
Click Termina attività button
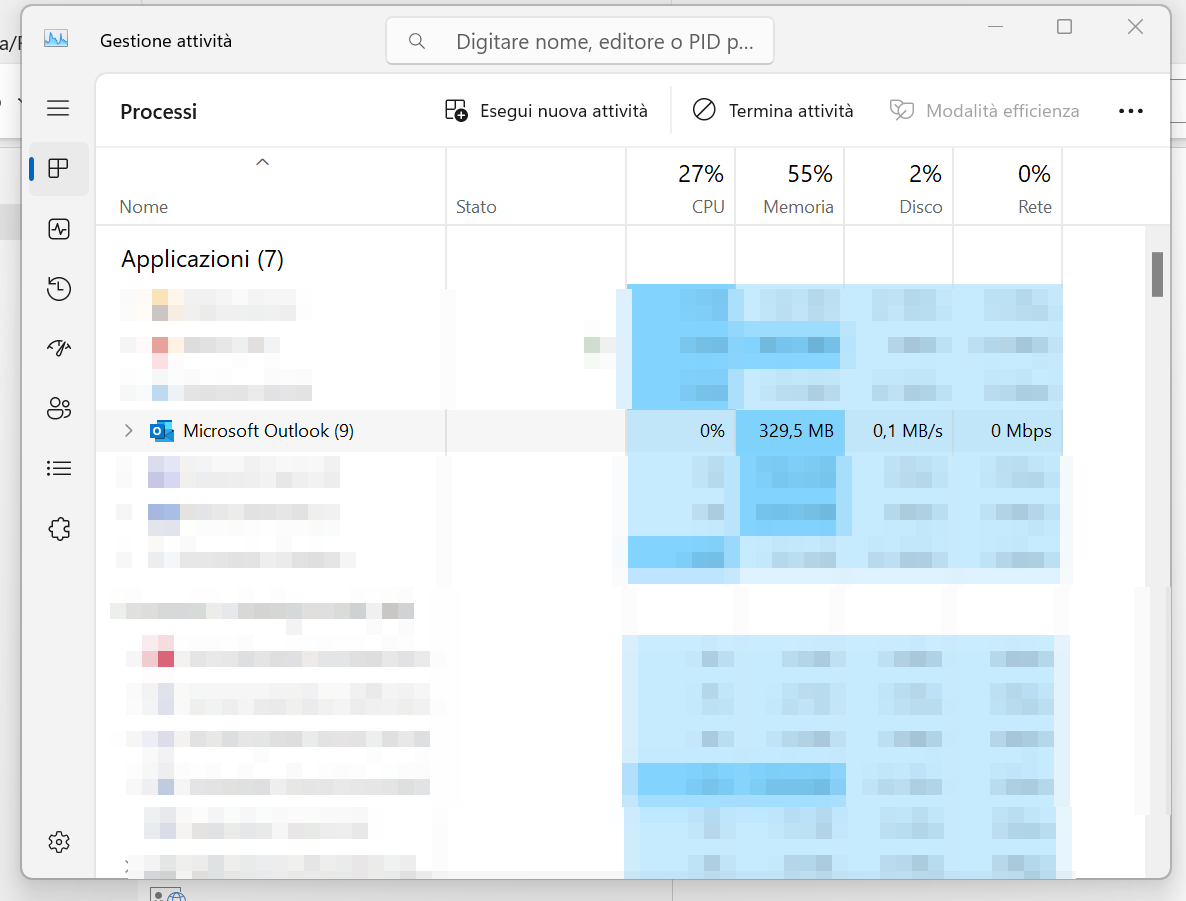pyautogui.click(x=773, y=110)
